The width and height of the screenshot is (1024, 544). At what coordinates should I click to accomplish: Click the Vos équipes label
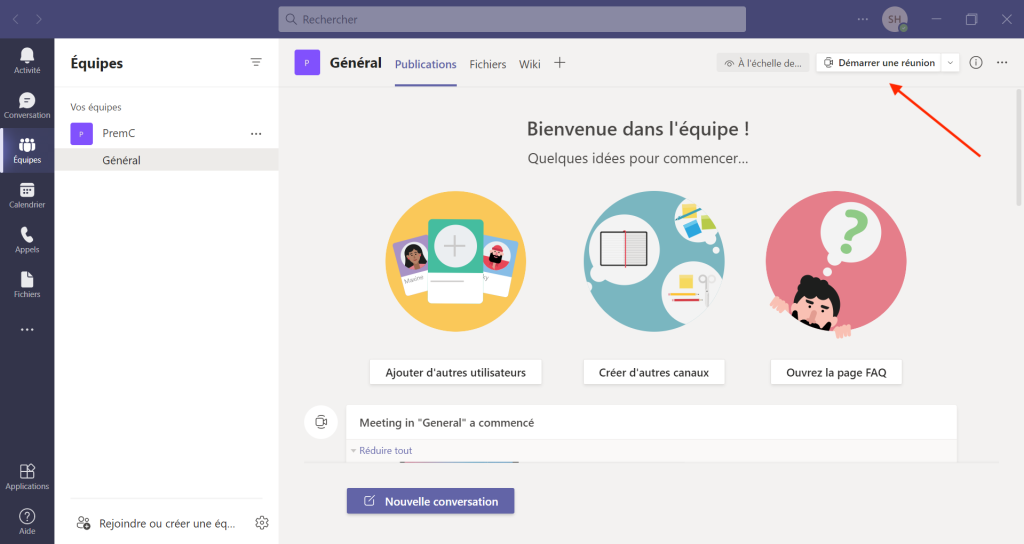pyautogui.click(x=96, y=107)
